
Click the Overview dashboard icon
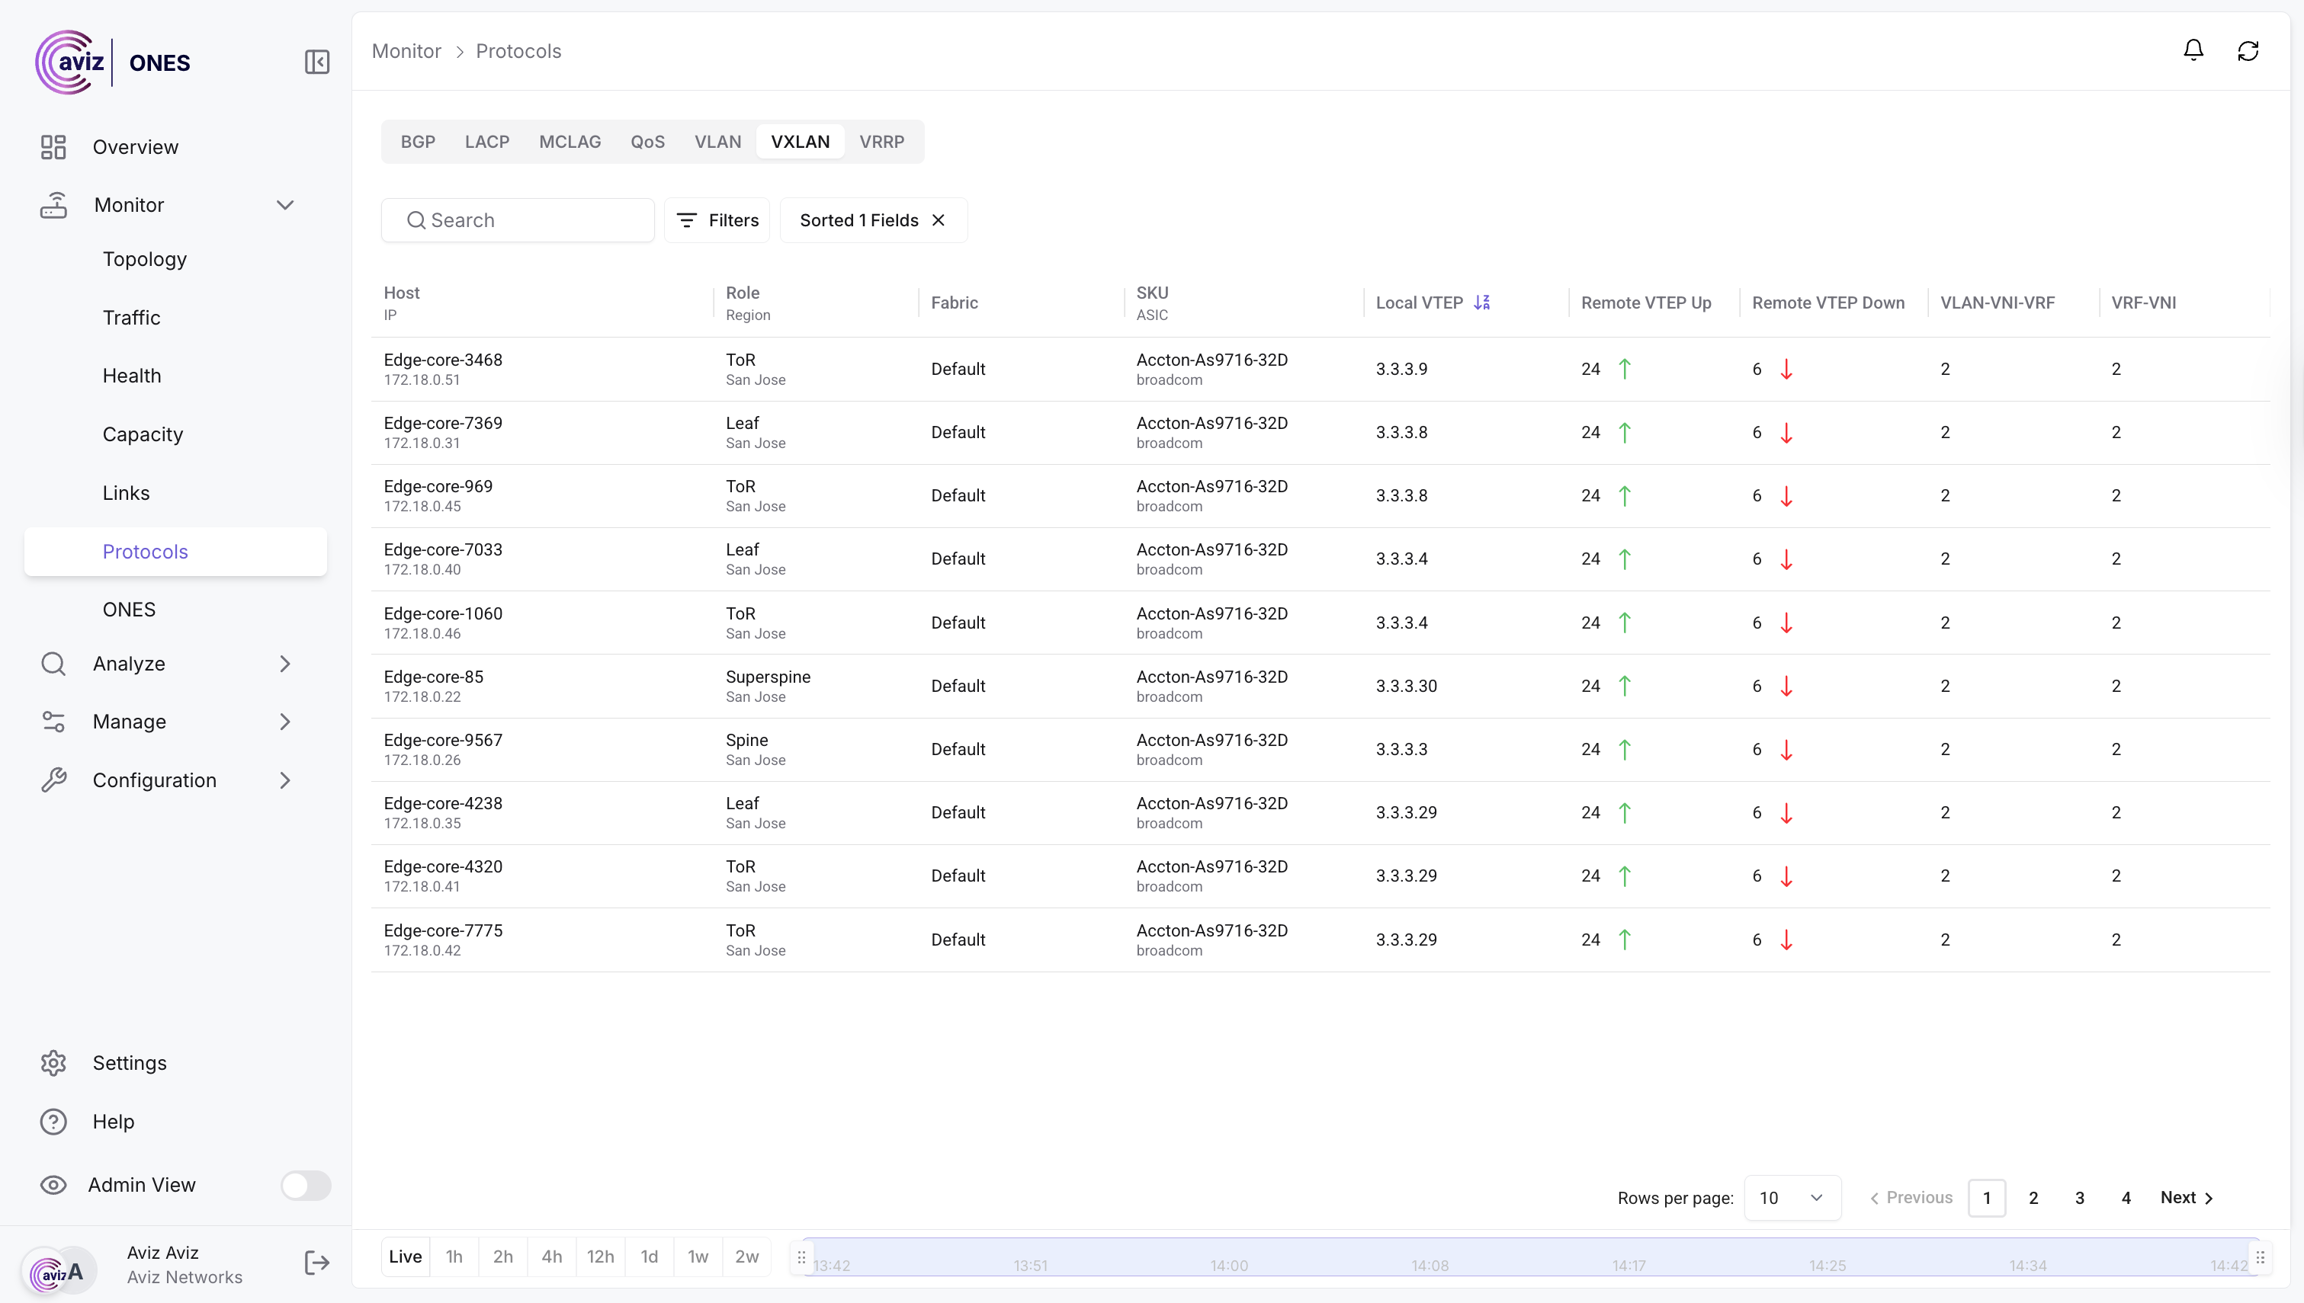click(x=54, y=147)
